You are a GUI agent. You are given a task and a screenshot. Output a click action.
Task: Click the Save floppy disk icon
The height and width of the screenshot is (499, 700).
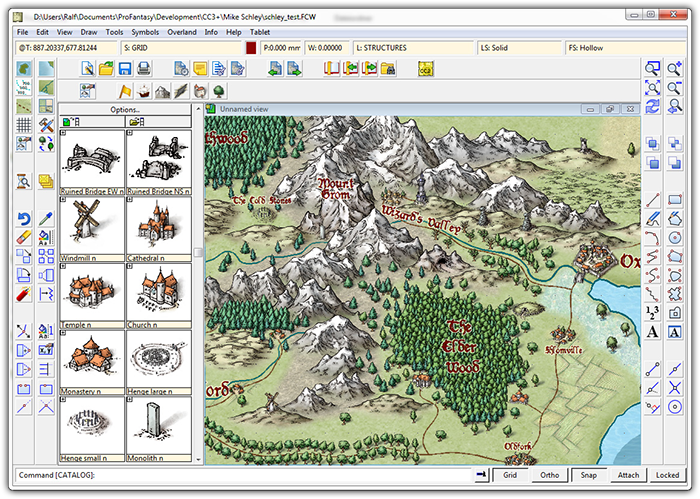click(x=125, y=69)
